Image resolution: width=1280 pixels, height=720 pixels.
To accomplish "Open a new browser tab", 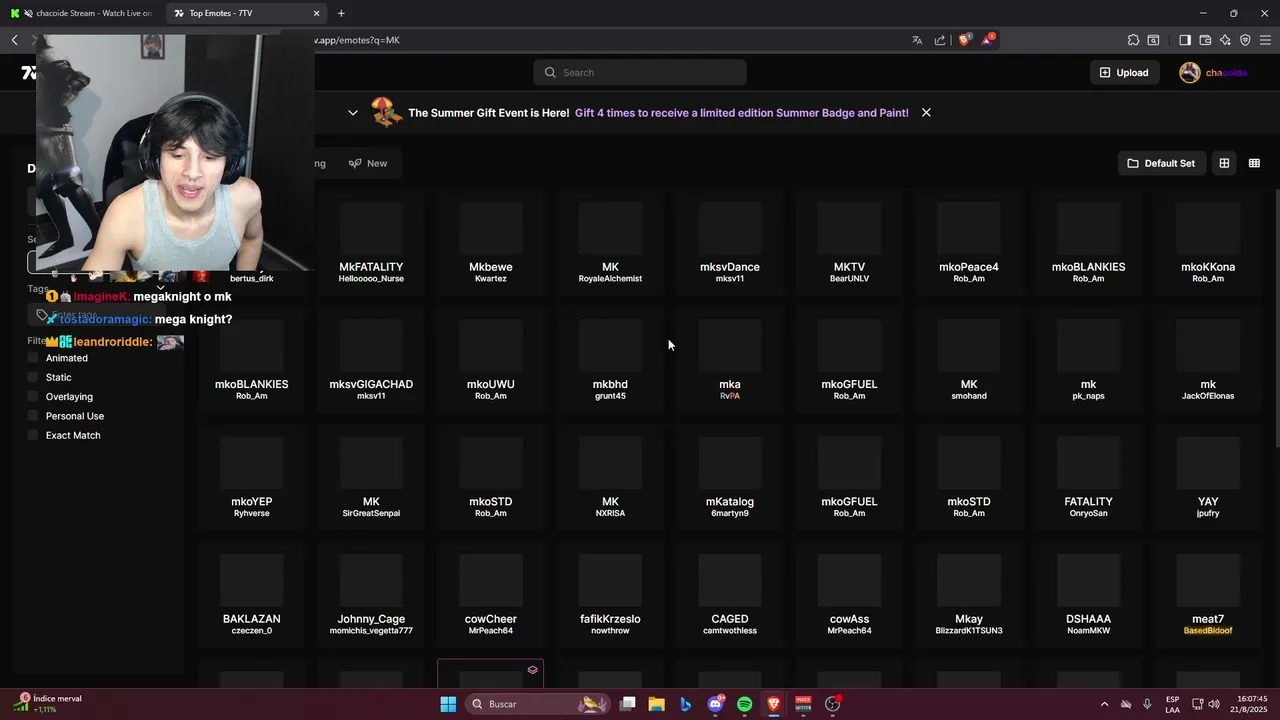I will 341,13.
